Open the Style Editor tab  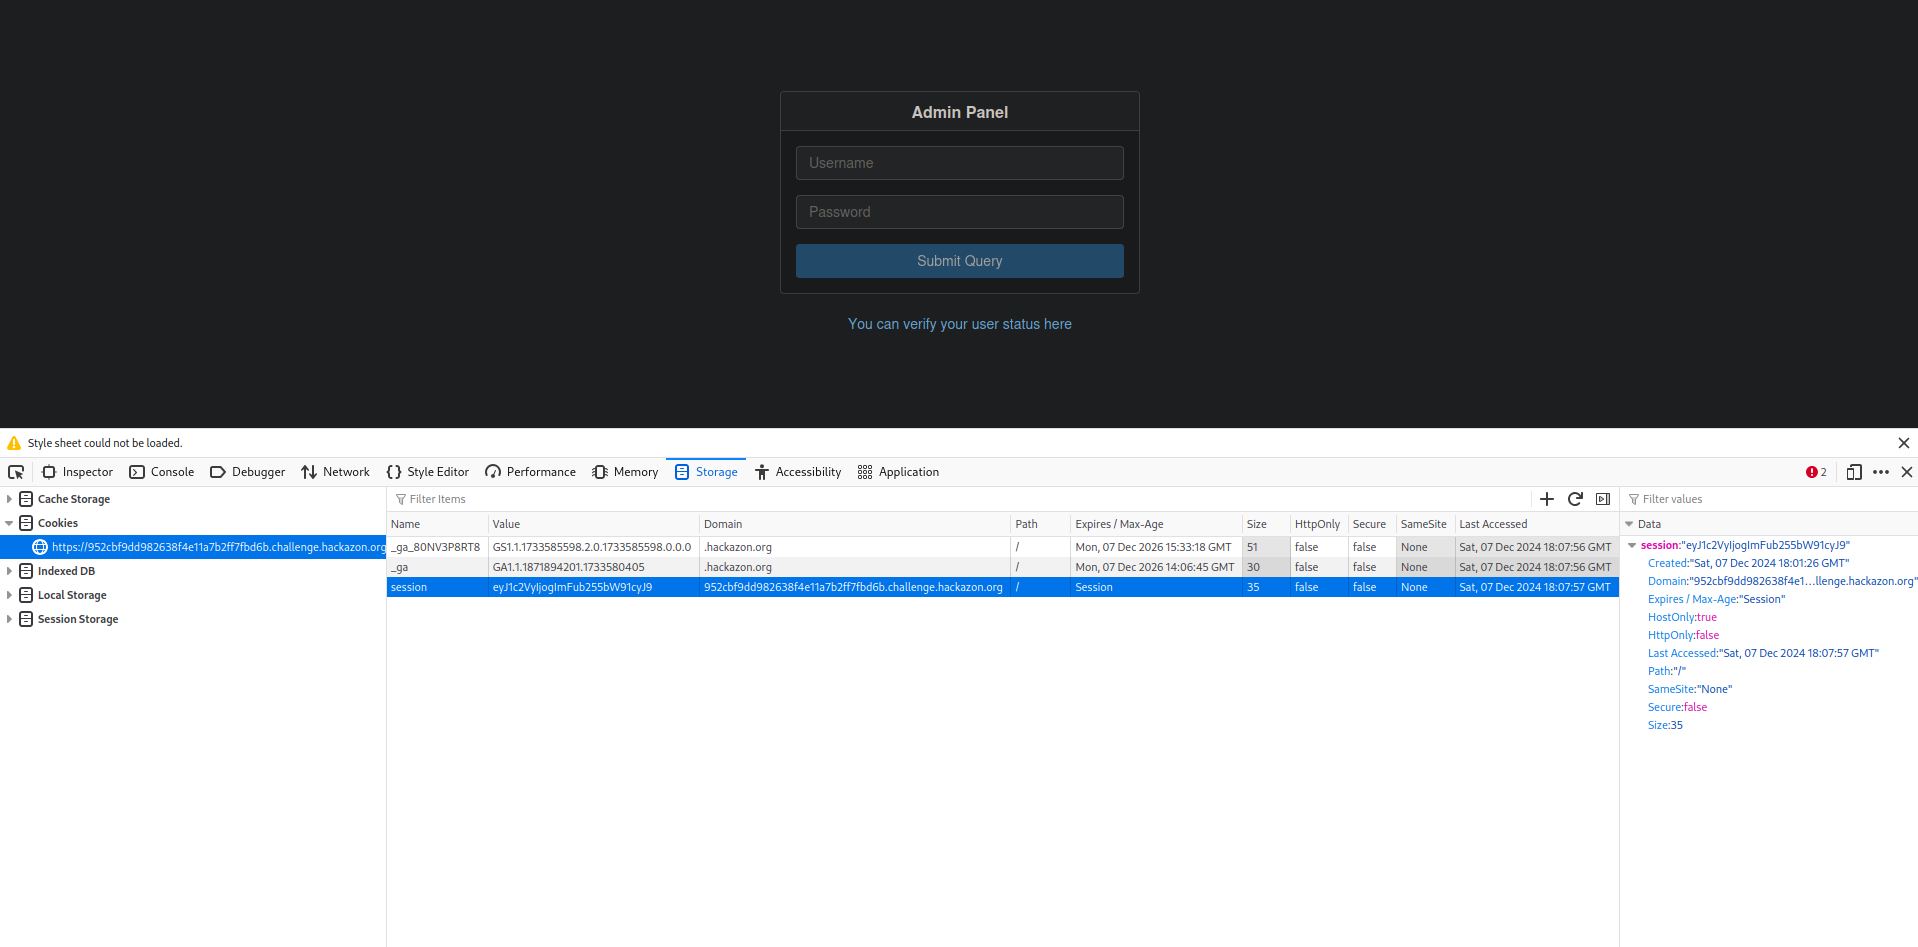428,472
